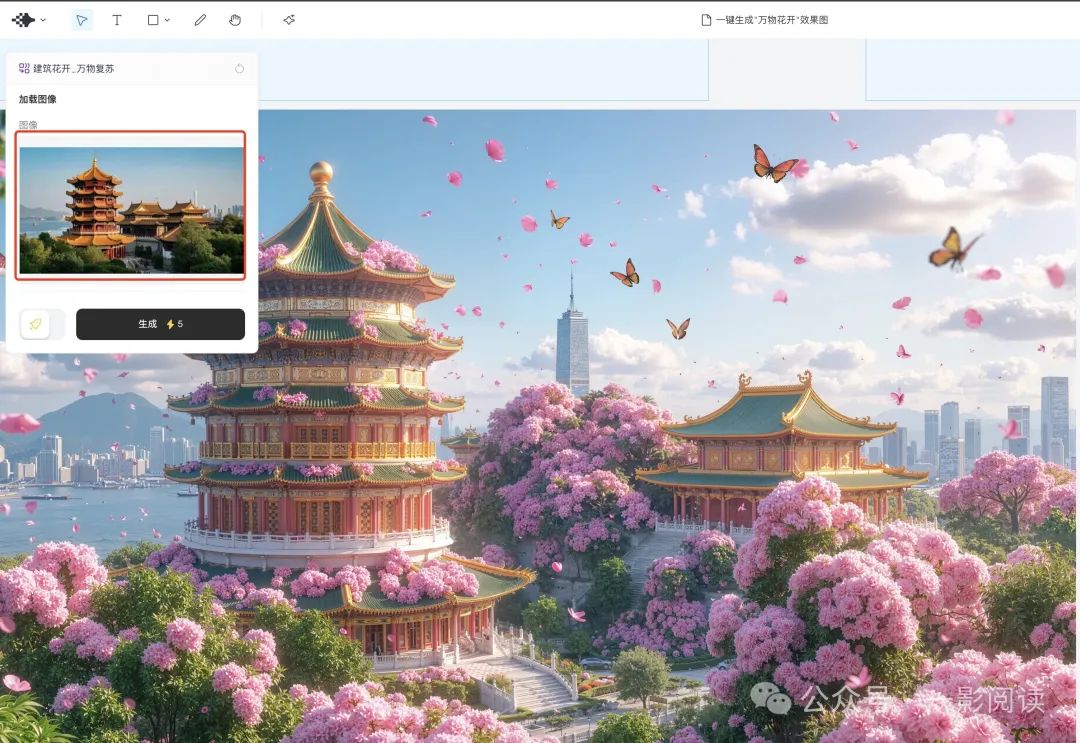The width and height of the screenshot is (1080, 743).
Task: Expand the shape tool dropdown arrow
Action: (x=167, y=21)
